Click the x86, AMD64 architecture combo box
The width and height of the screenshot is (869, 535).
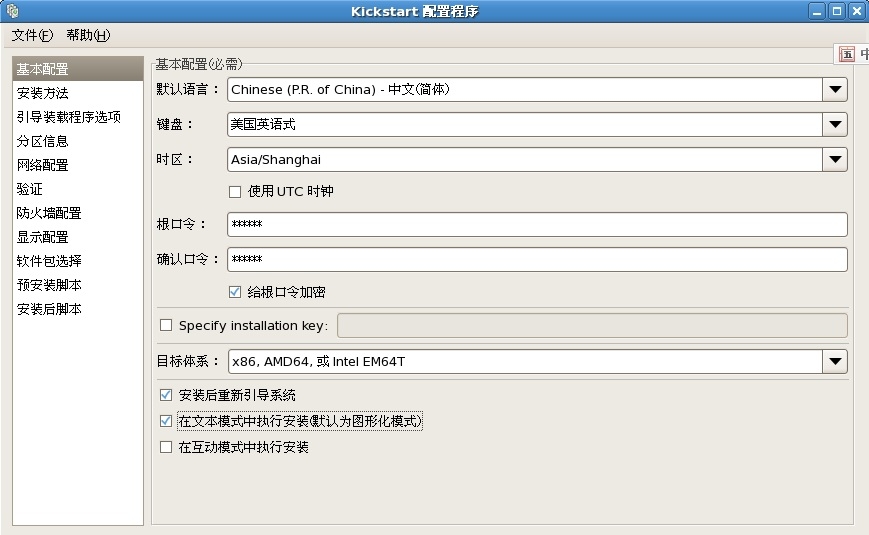[537, 361]
